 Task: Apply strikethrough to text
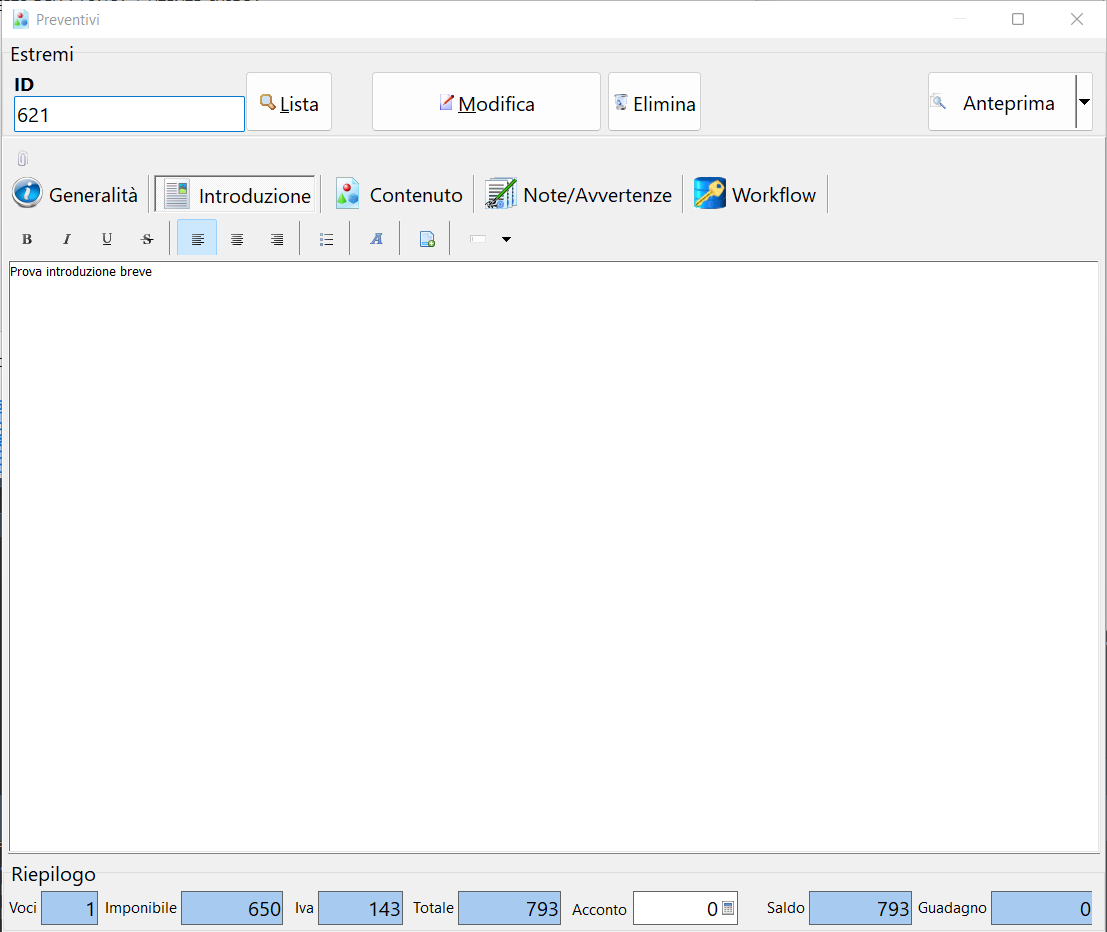click(x=147, y=239)
